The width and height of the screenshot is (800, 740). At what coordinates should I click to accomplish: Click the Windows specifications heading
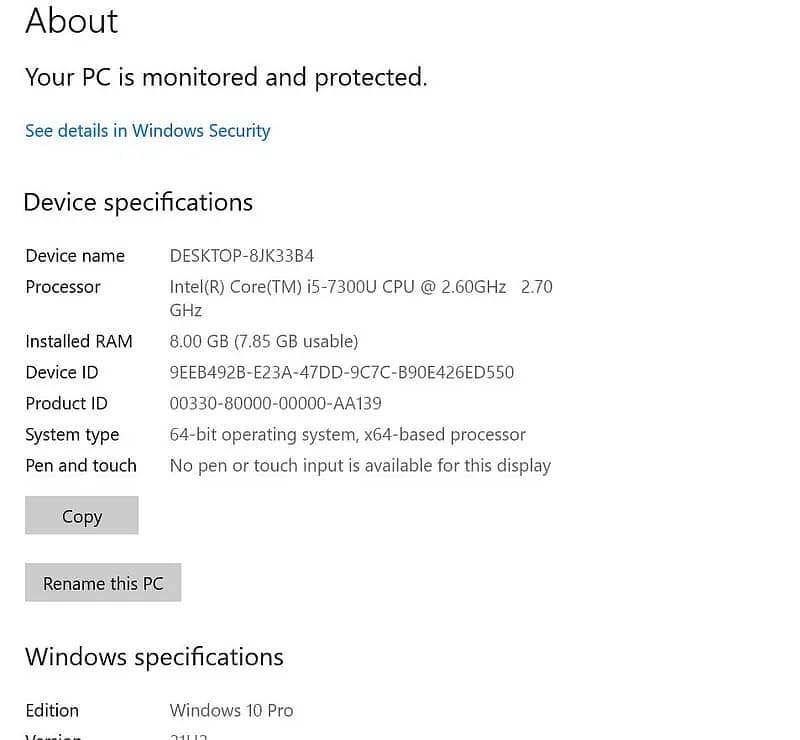click(x=154, y=657)
